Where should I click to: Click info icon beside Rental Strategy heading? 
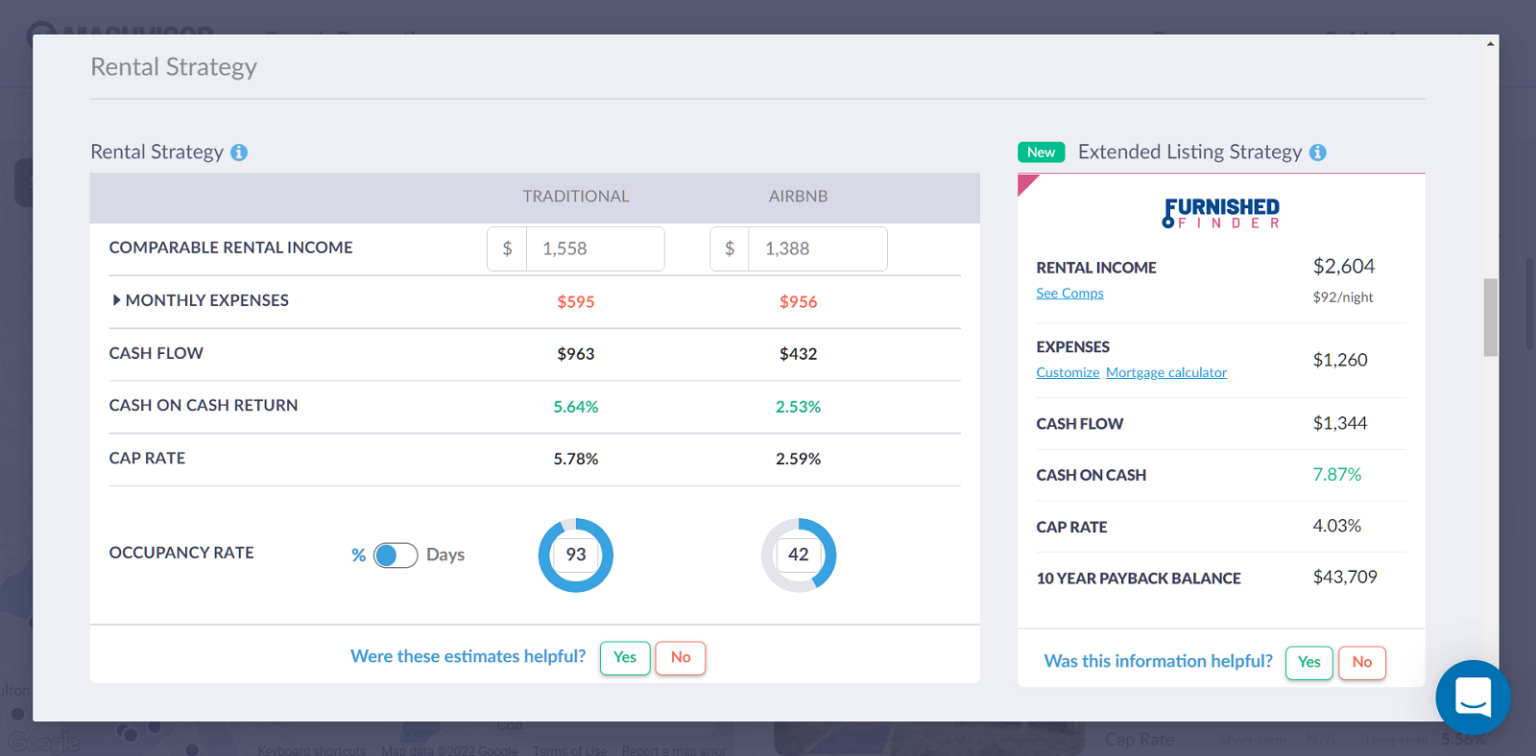(x=239, y=153)
